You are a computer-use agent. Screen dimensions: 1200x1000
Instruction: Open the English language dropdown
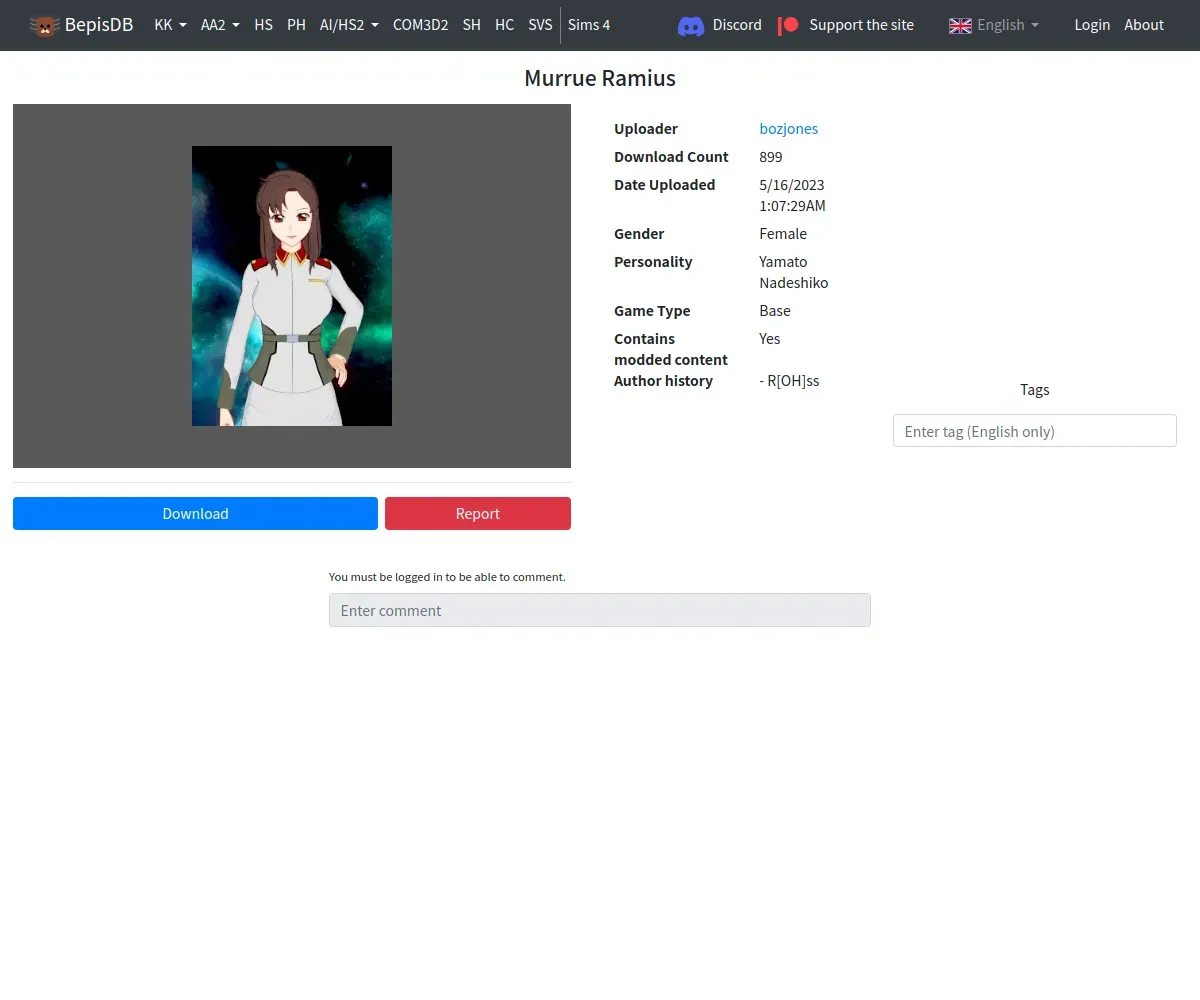tap(1008, 25)
